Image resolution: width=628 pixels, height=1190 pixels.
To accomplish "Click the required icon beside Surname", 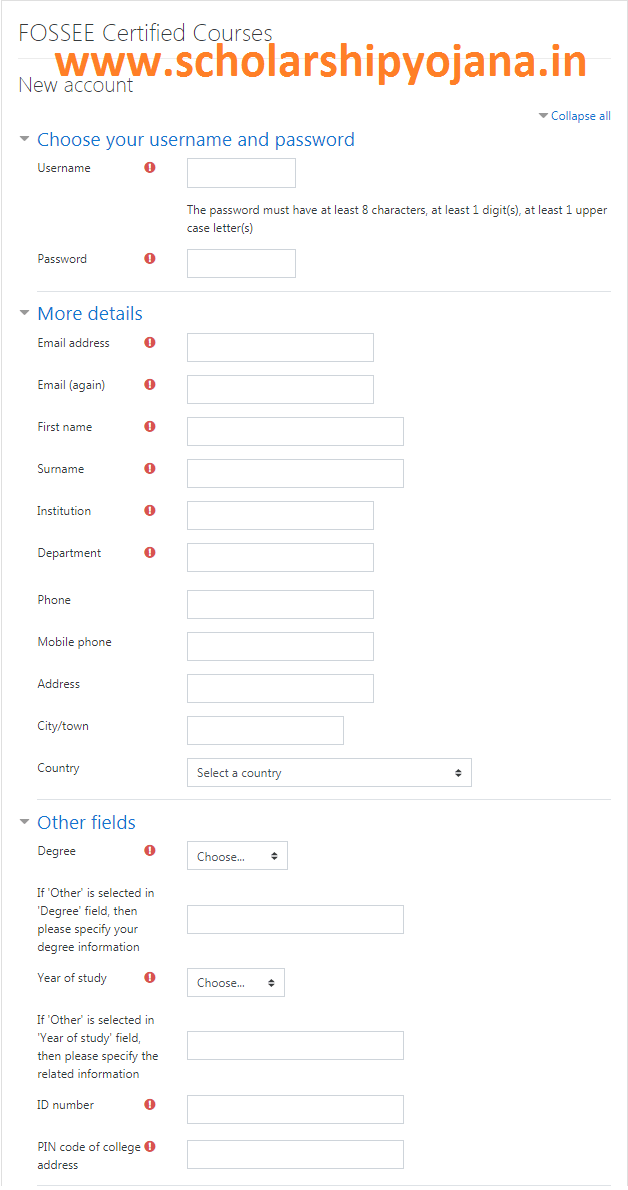I will point(150,469).
